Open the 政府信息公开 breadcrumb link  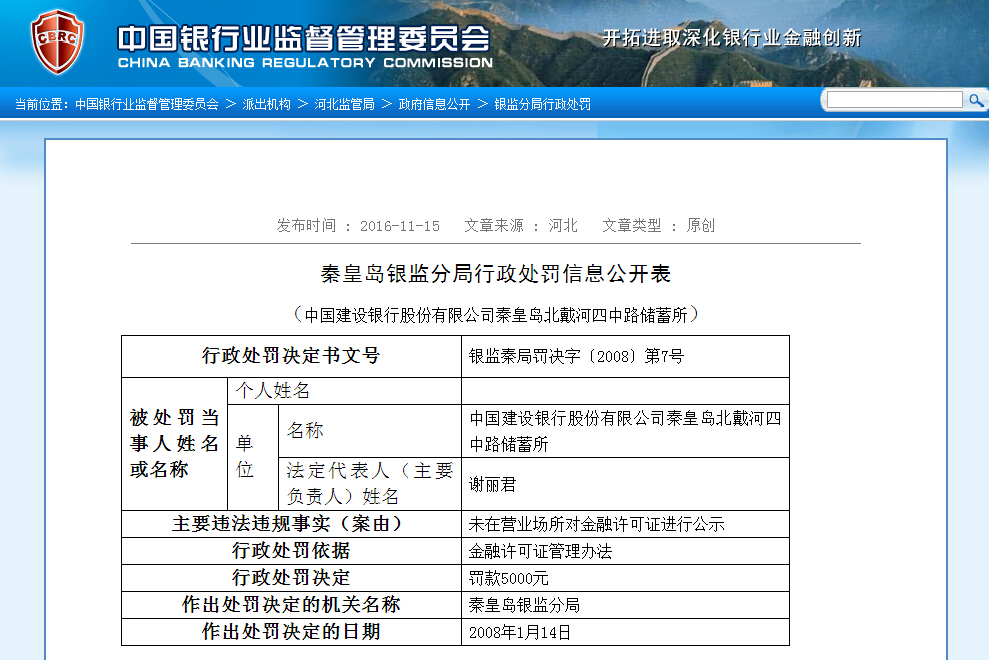(435, 104)
